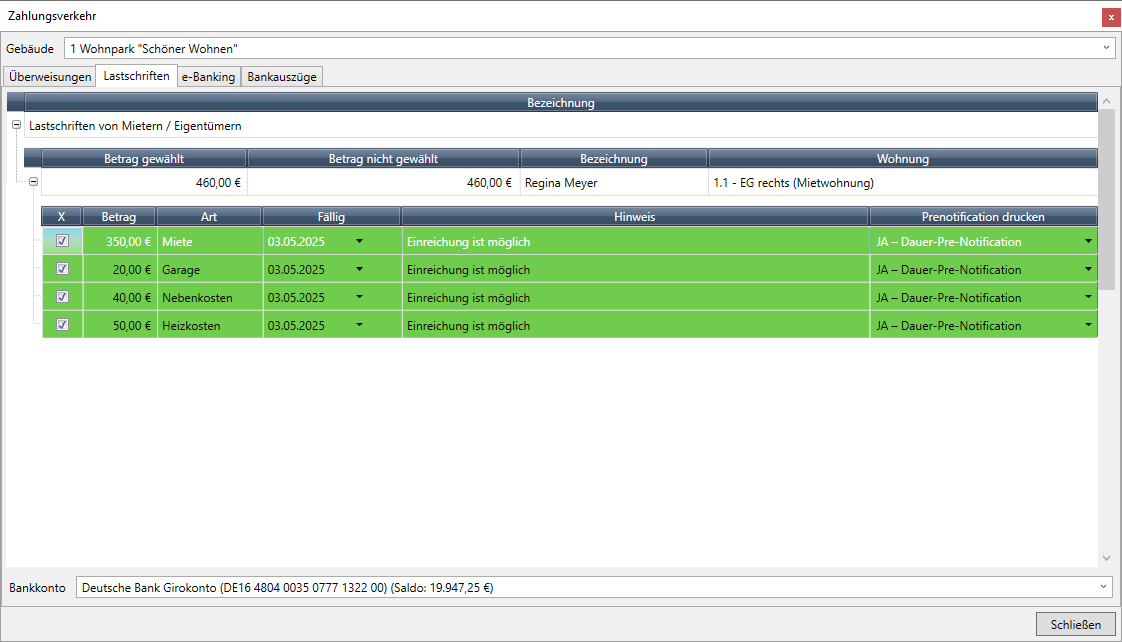Open Fällig date picker for Heizkosten
The width and height of the screenshot is (1122, 642).
(x=359, y=325)
